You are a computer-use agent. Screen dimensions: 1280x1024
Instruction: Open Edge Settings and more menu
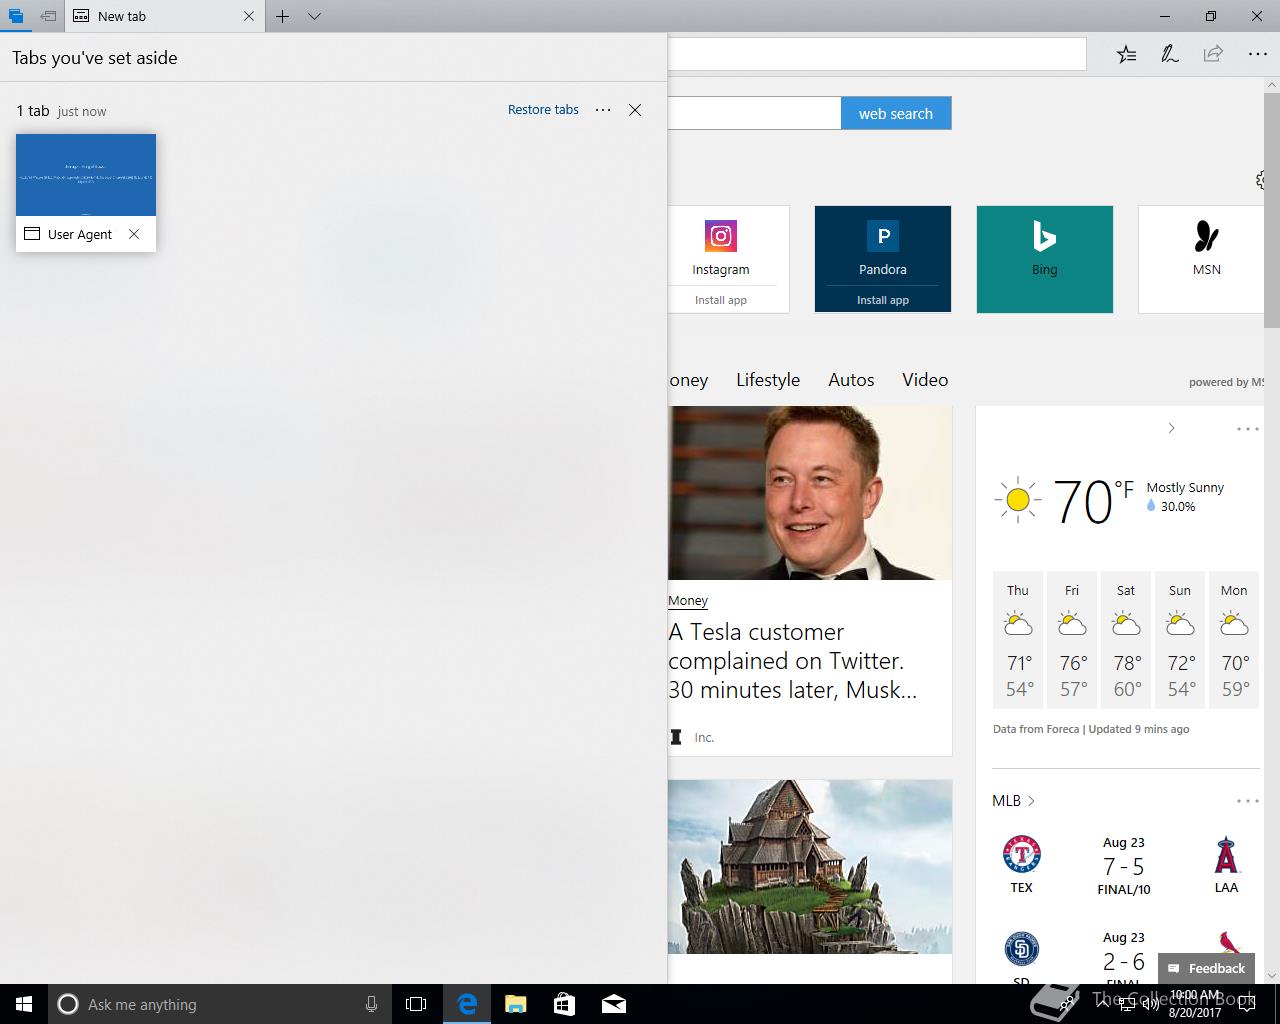click(x=1257, y=54)
